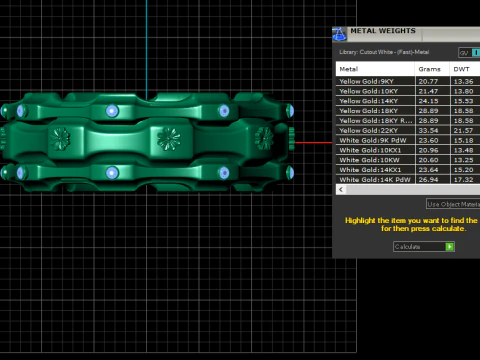
Task: Toggle the GV switch beside Library
Action: click(469, 53)
